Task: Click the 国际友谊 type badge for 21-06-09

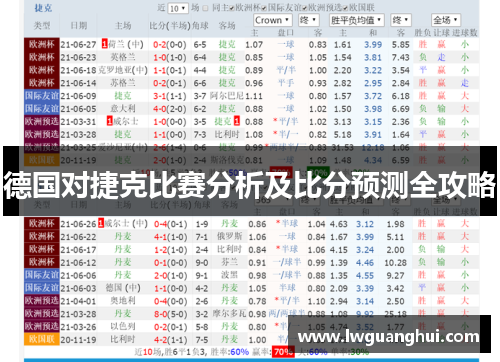Action: (x=42, y=96)
